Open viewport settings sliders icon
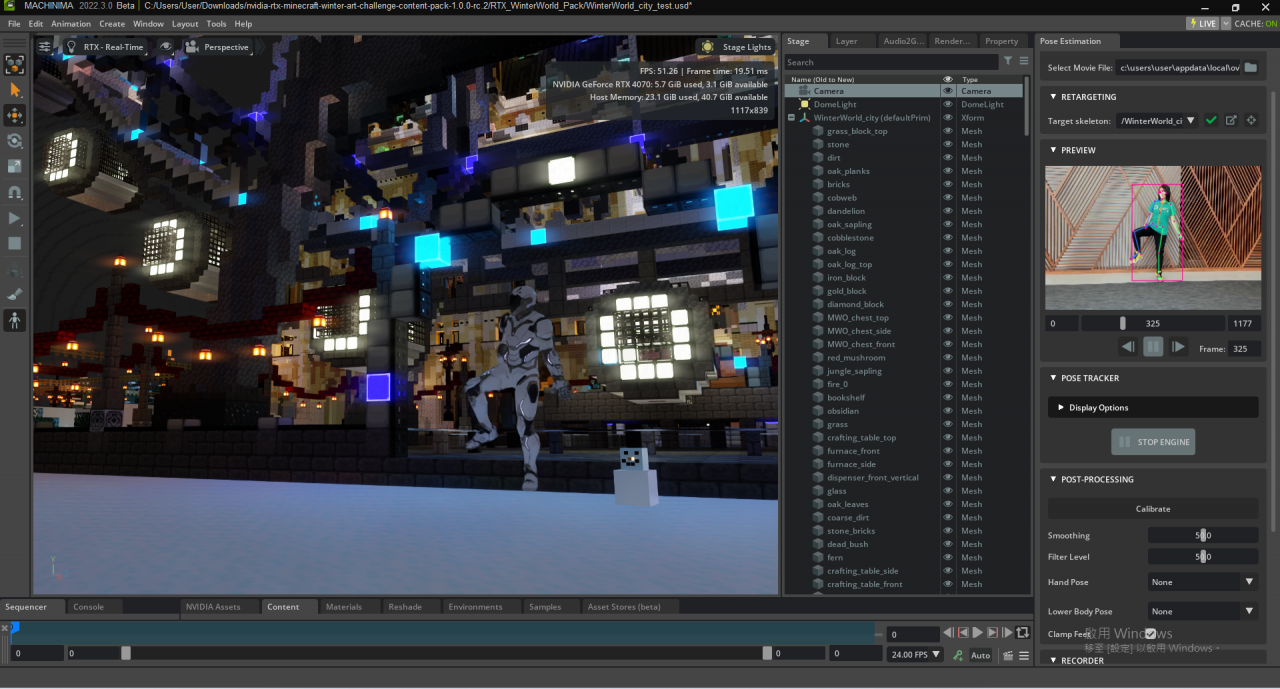The image size is (1280, 689). pyautogui.click(x=45, y=47)
